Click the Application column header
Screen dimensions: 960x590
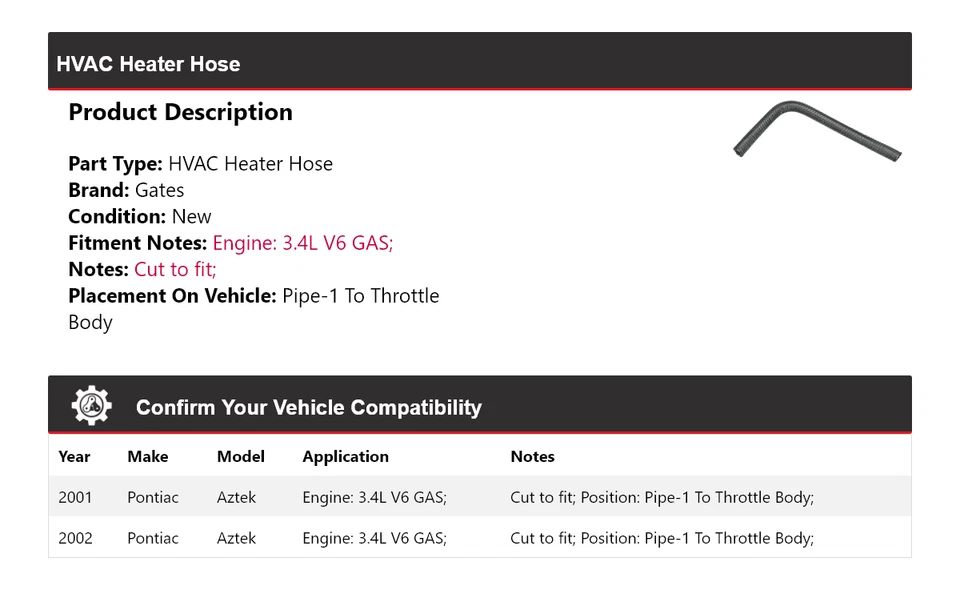click(x=345, y=456)
